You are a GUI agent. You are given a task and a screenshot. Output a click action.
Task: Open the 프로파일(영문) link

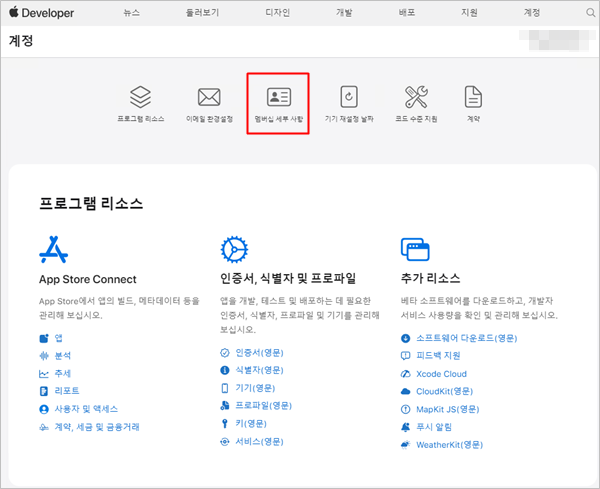point(264,406)
